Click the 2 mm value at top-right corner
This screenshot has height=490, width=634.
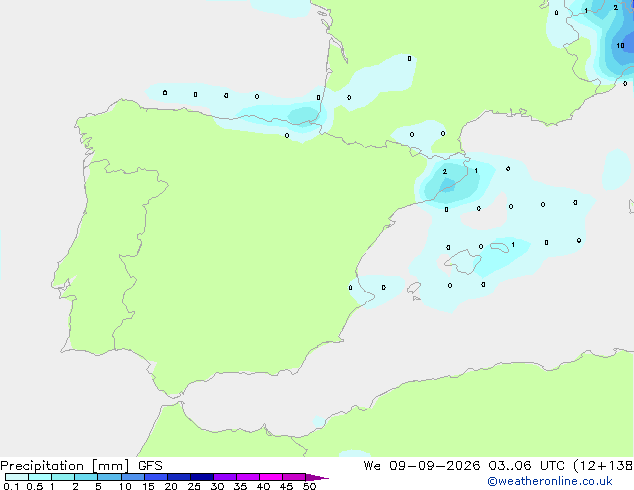(x=615, y=8)
